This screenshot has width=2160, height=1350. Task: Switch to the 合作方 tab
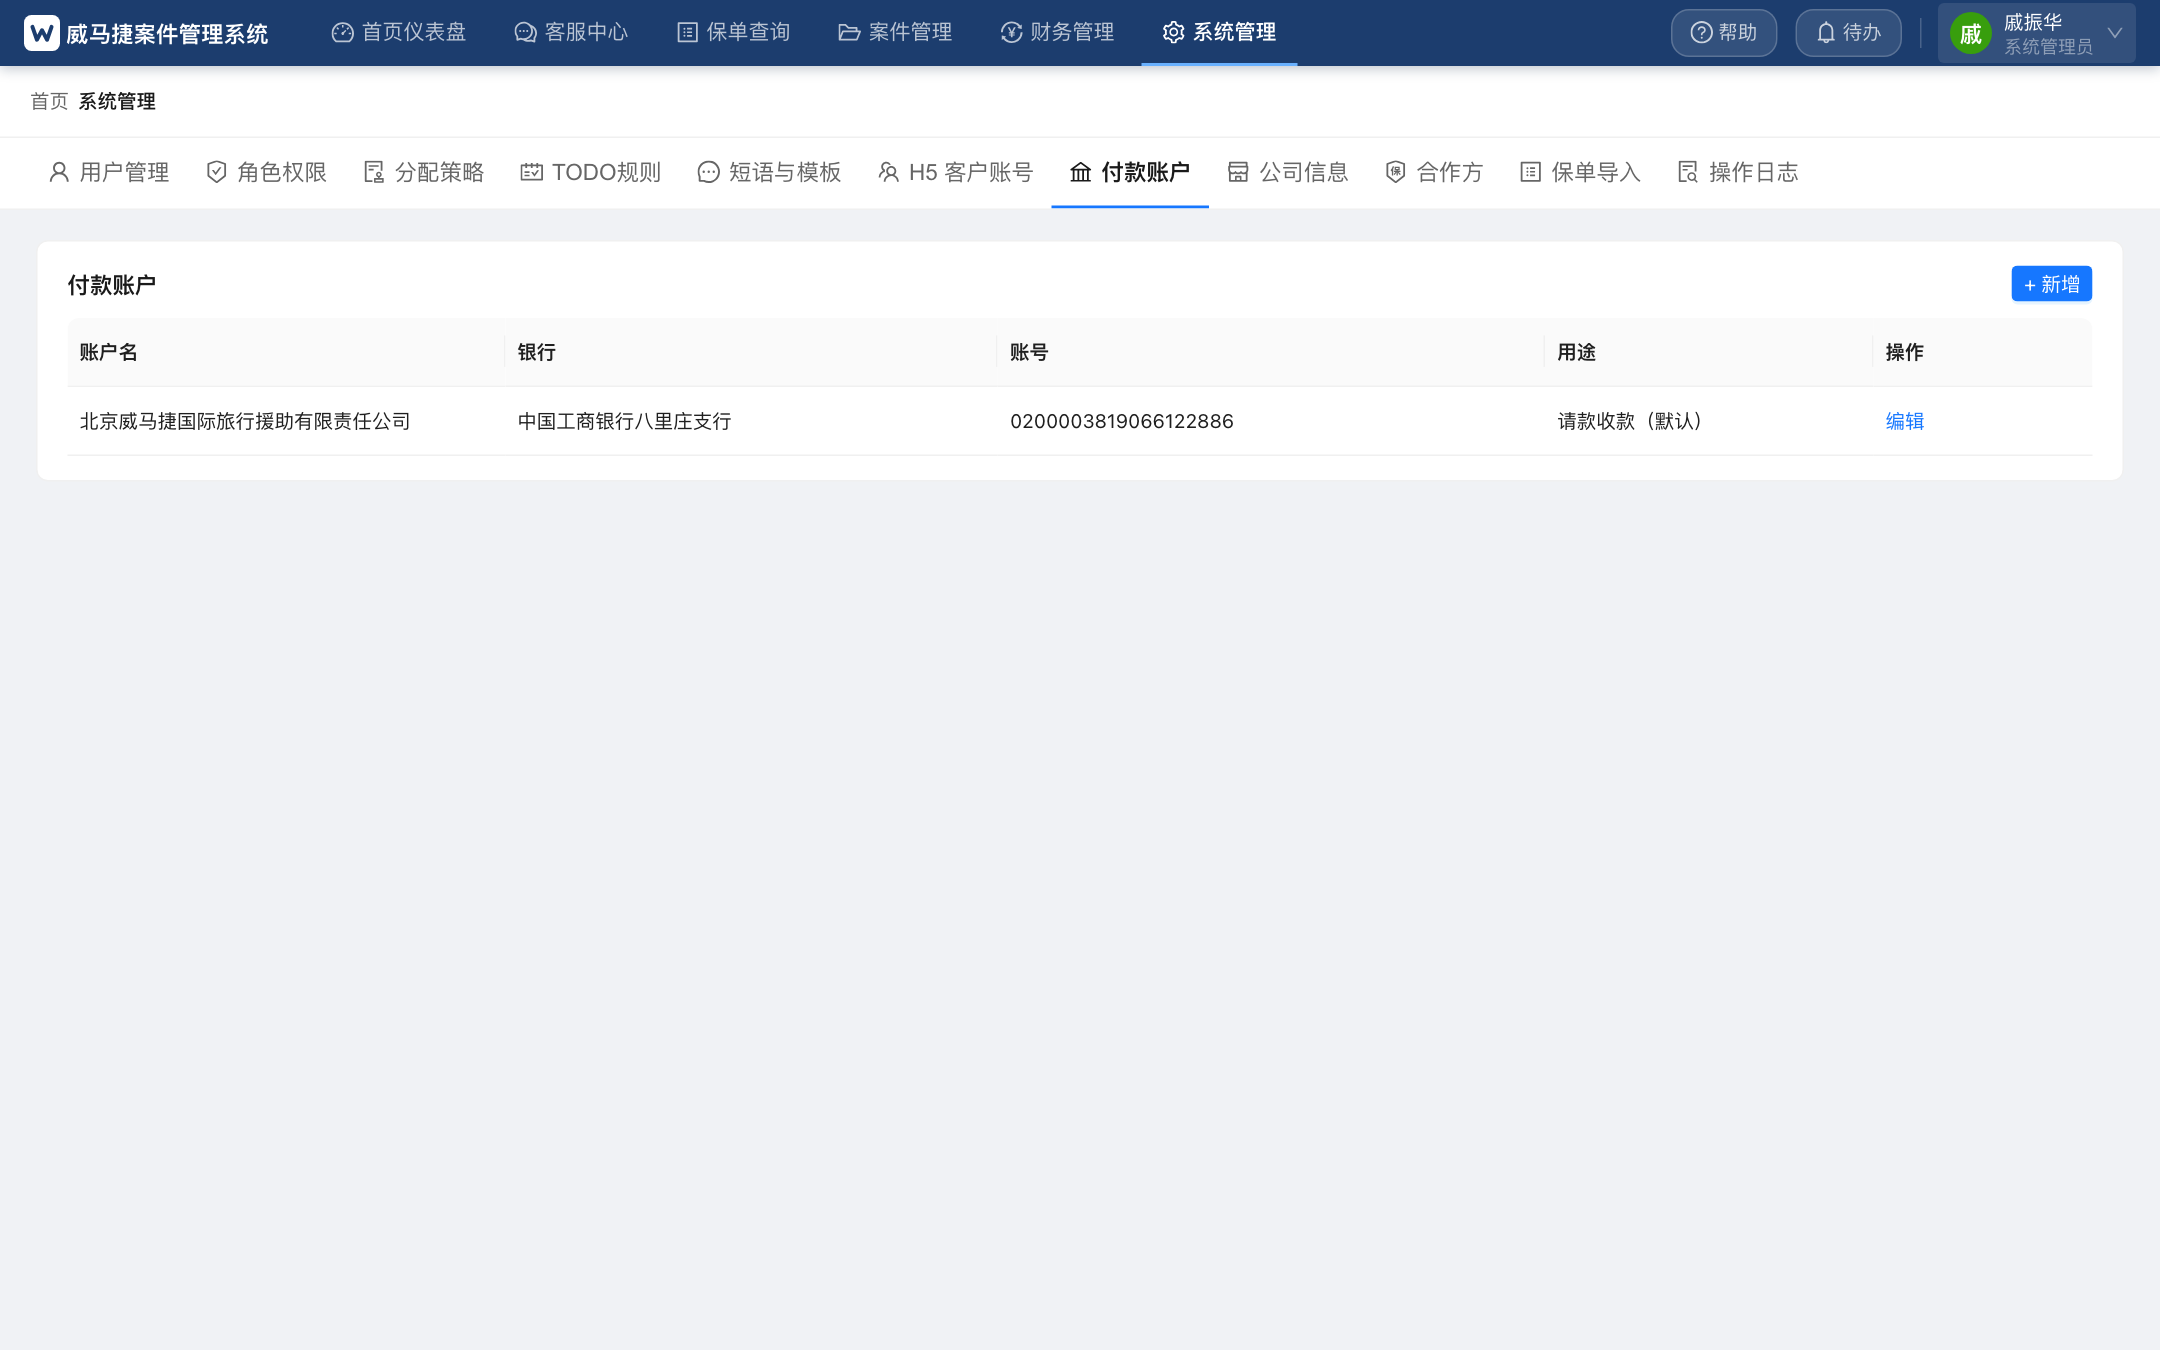coord(1434,172)
